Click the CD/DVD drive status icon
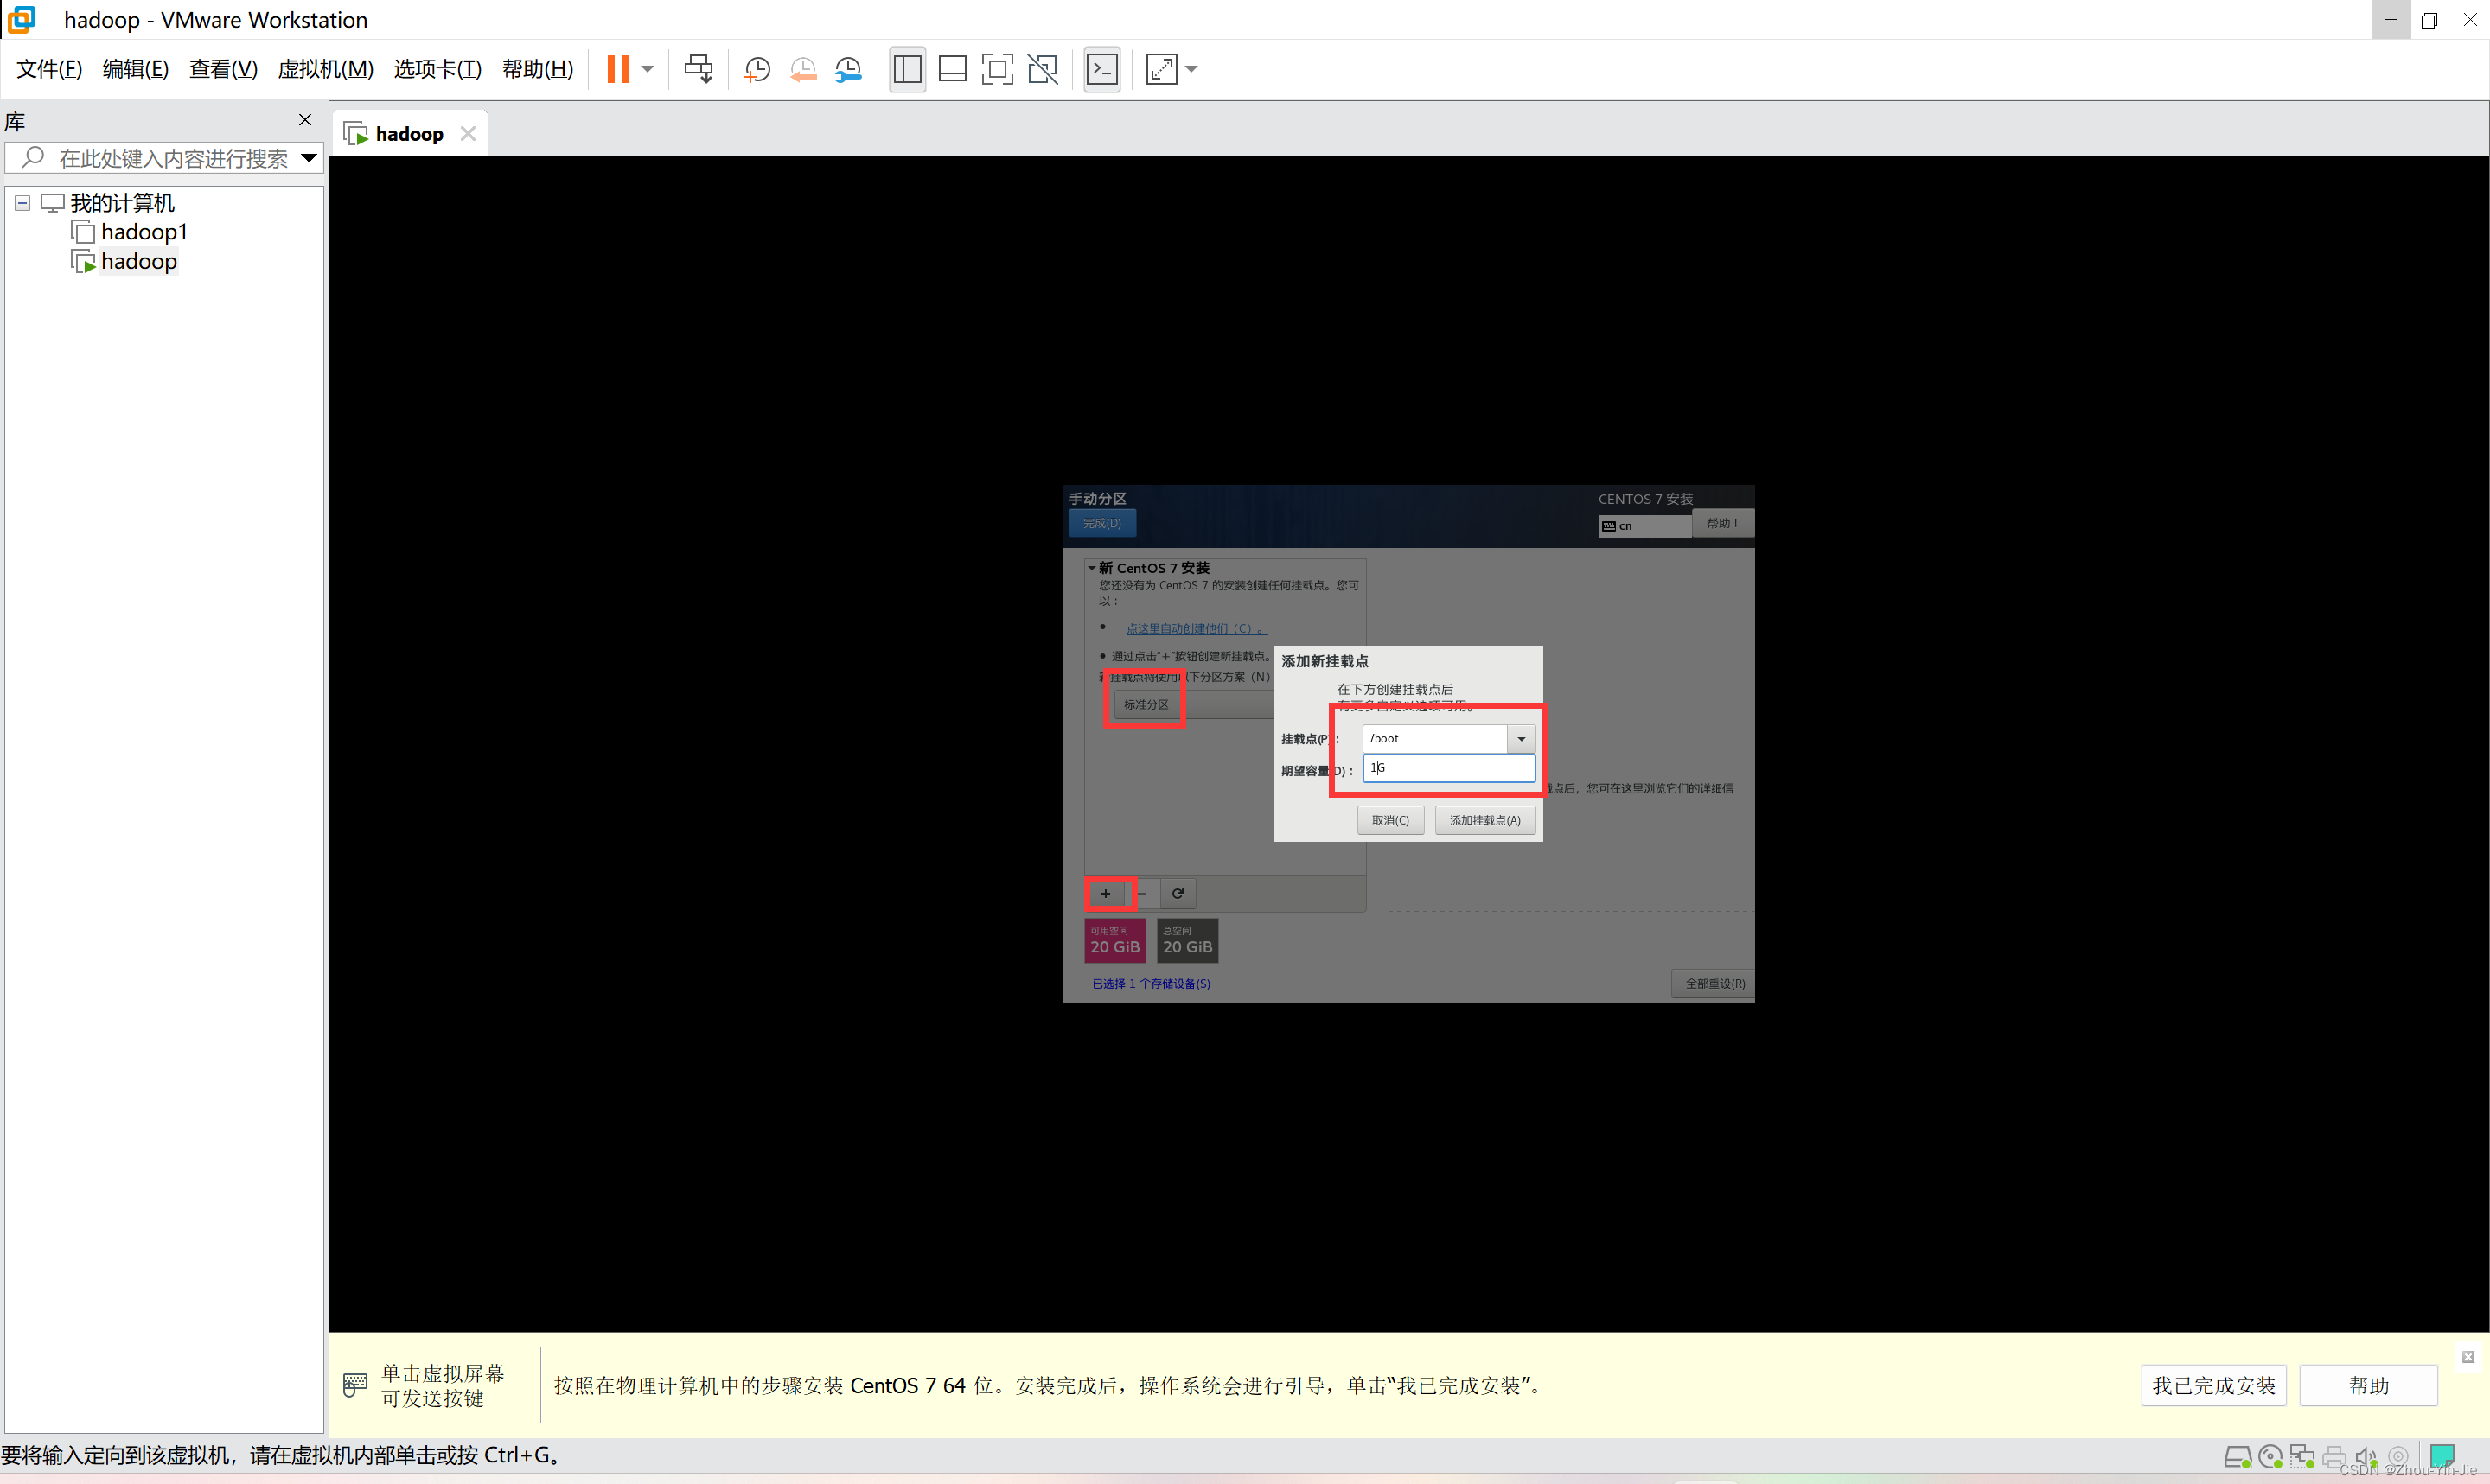 pyautogui.click(x=2270, y=1457)
